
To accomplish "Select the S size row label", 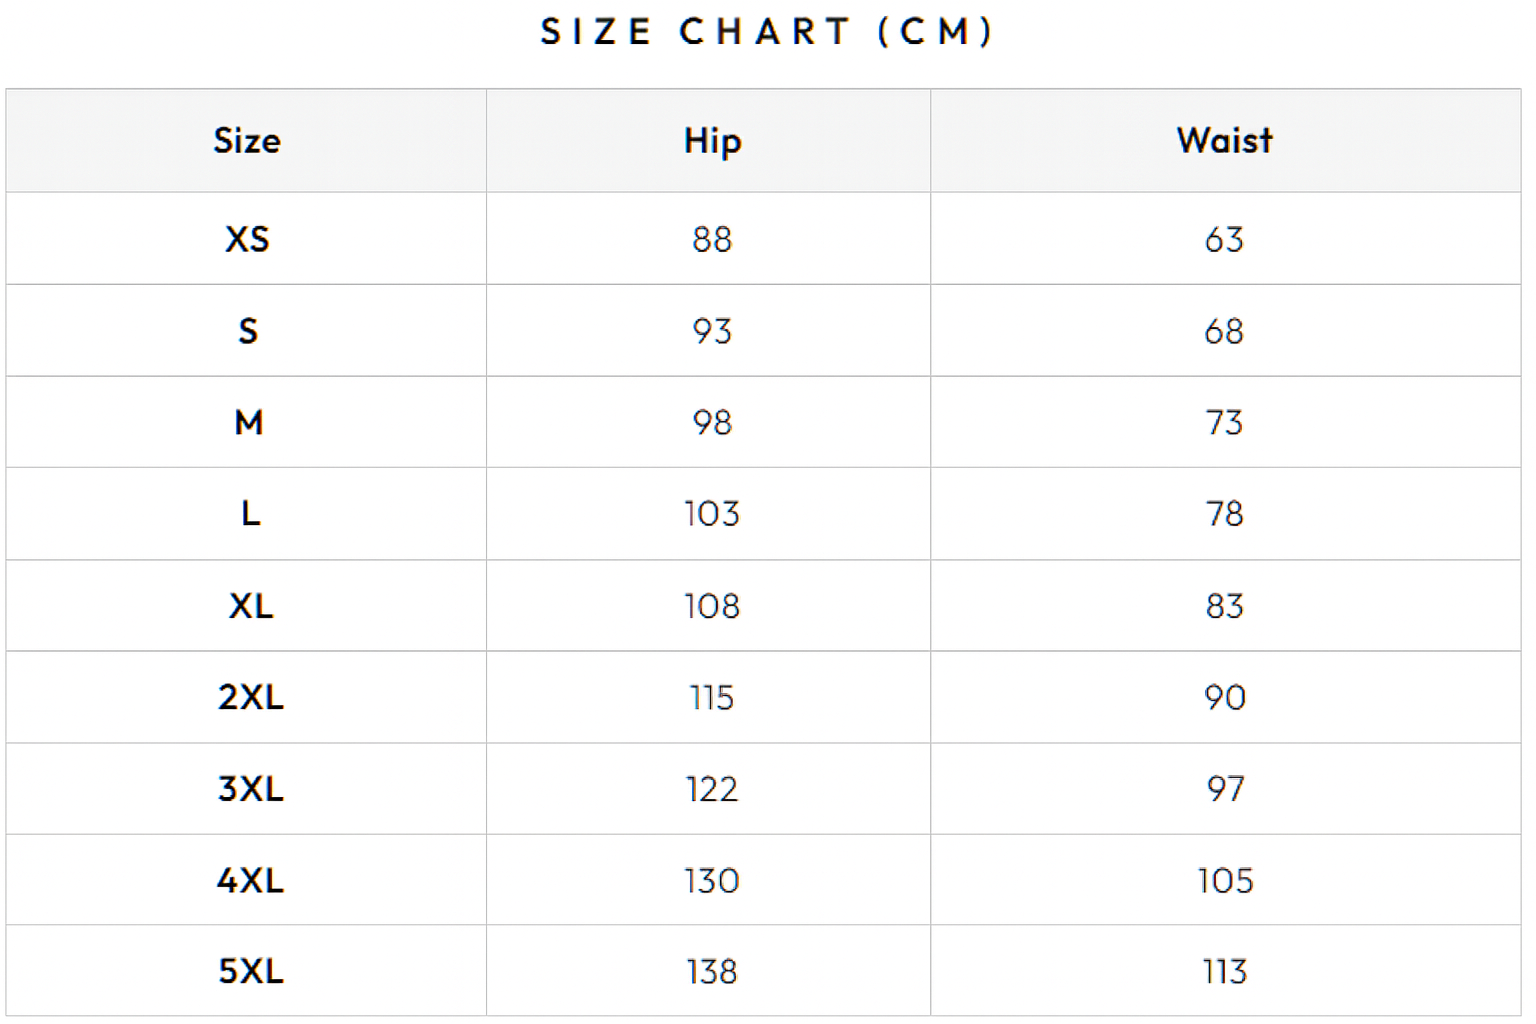I will coord(248,331).
